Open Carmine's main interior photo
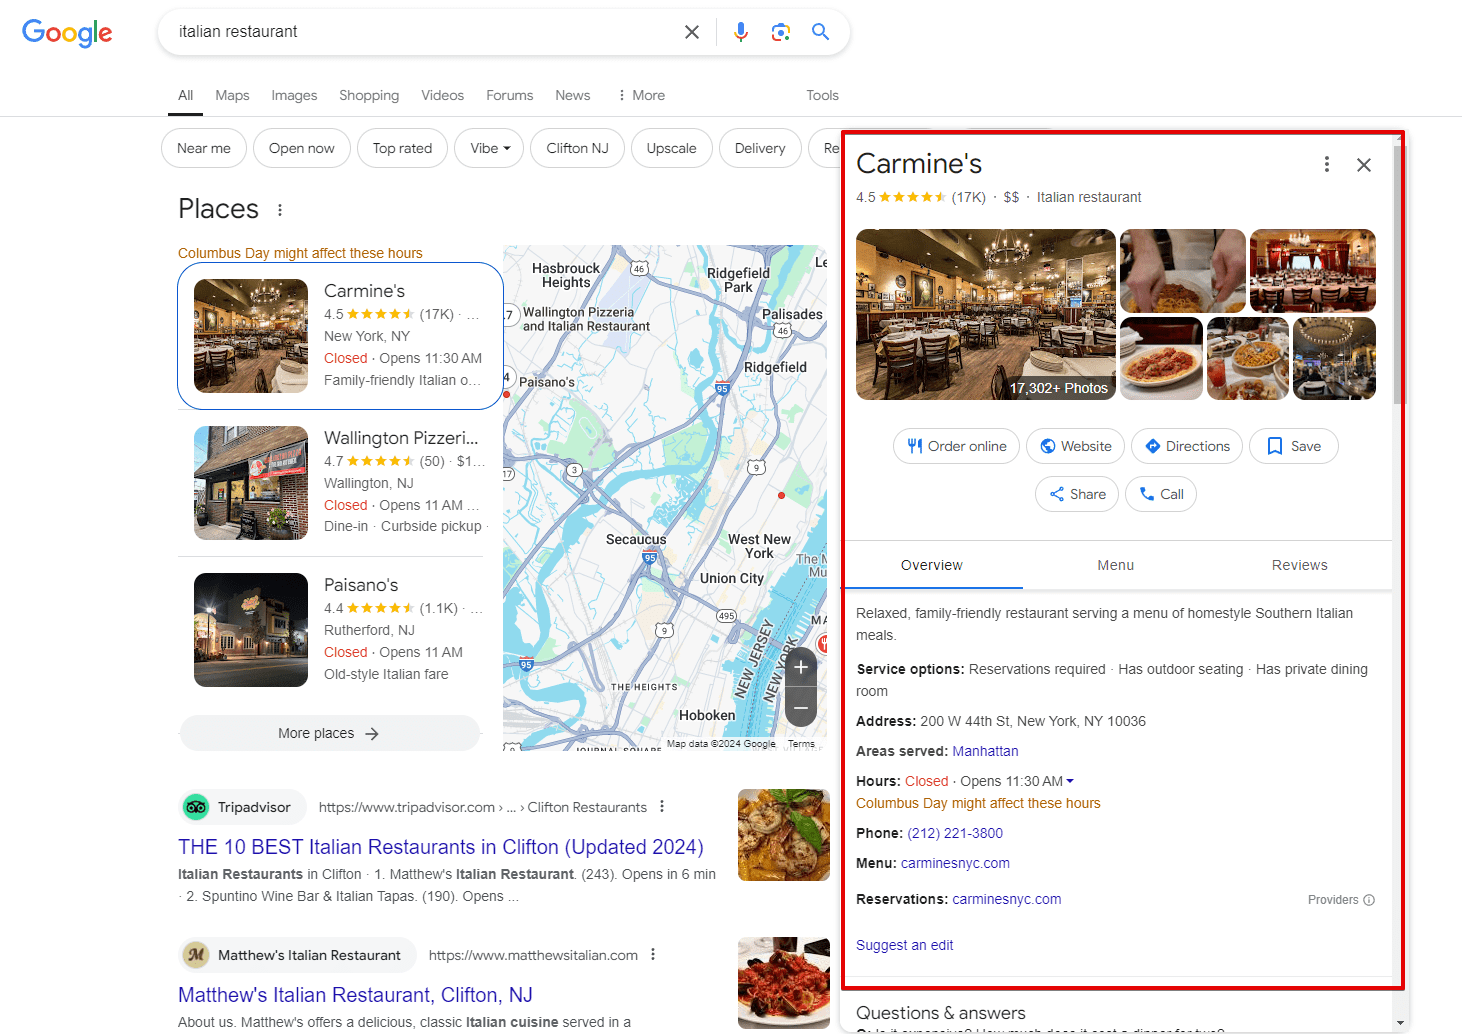Viewport: 1462px width, 1034px height. click(986, 314)
